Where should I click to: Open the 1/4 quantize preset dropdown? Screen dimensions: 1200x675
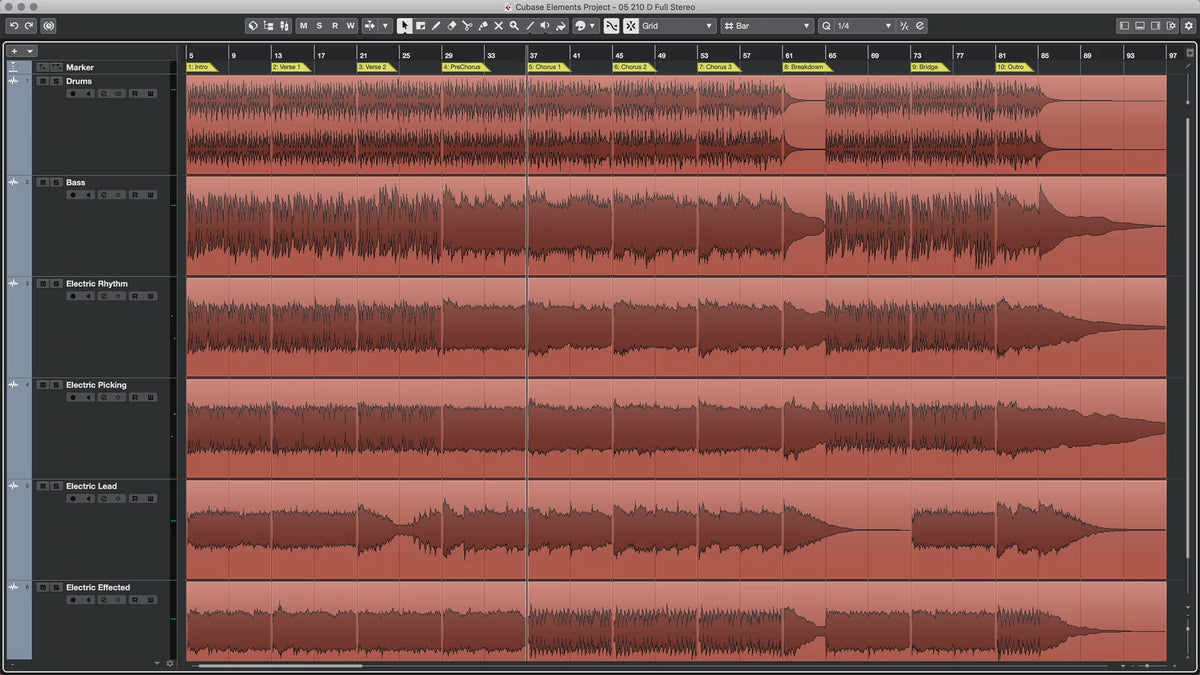click(856, 26)
